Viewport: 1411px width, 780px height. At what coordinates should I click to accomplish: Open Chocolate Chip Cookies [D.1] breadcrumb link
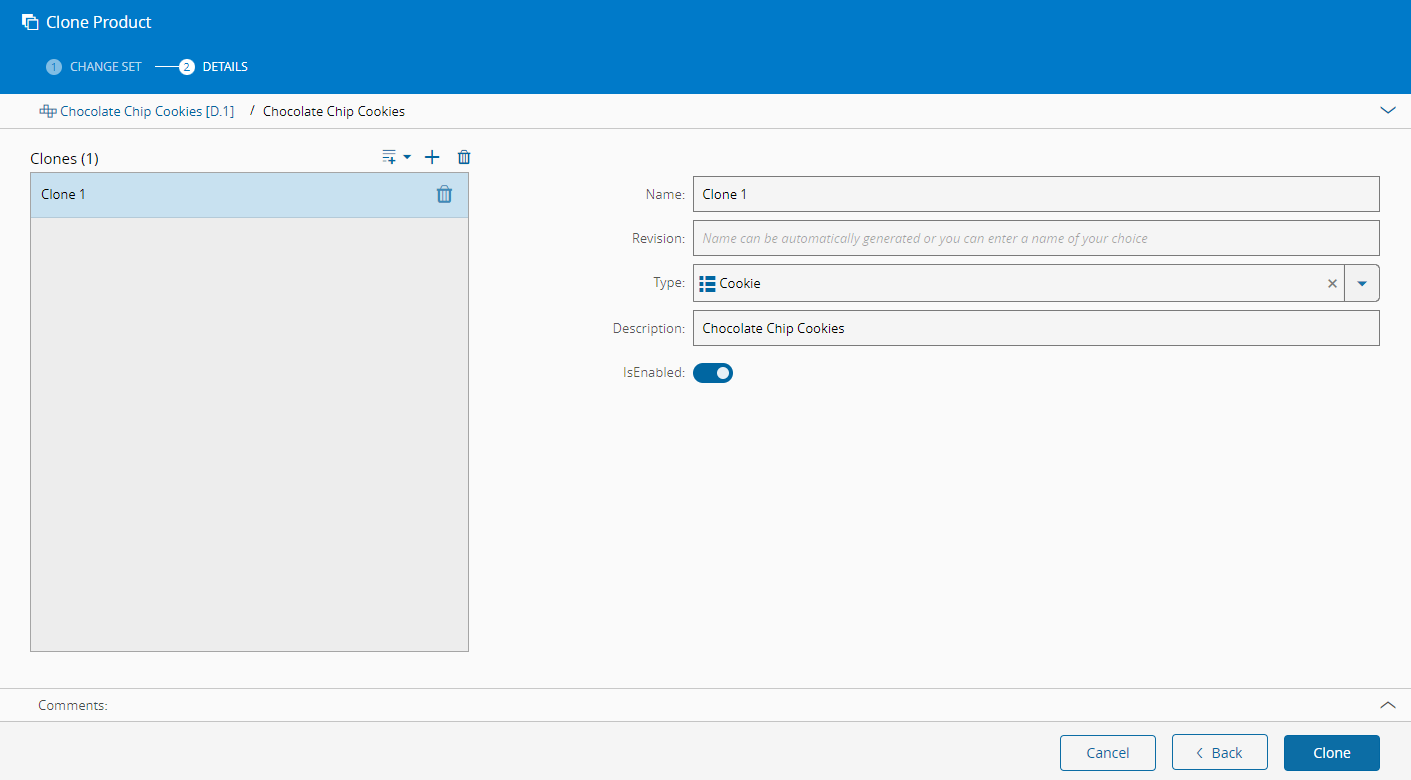[x=146, y=111]
